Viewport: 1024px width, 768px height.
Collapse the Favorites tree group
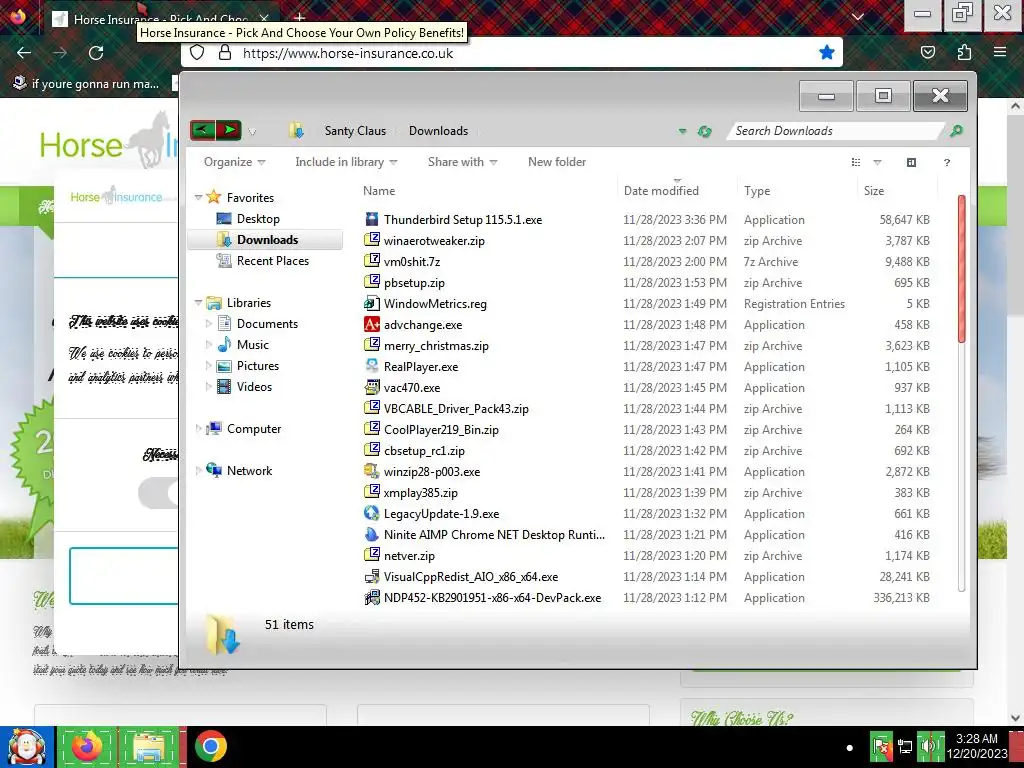(198, 197)
